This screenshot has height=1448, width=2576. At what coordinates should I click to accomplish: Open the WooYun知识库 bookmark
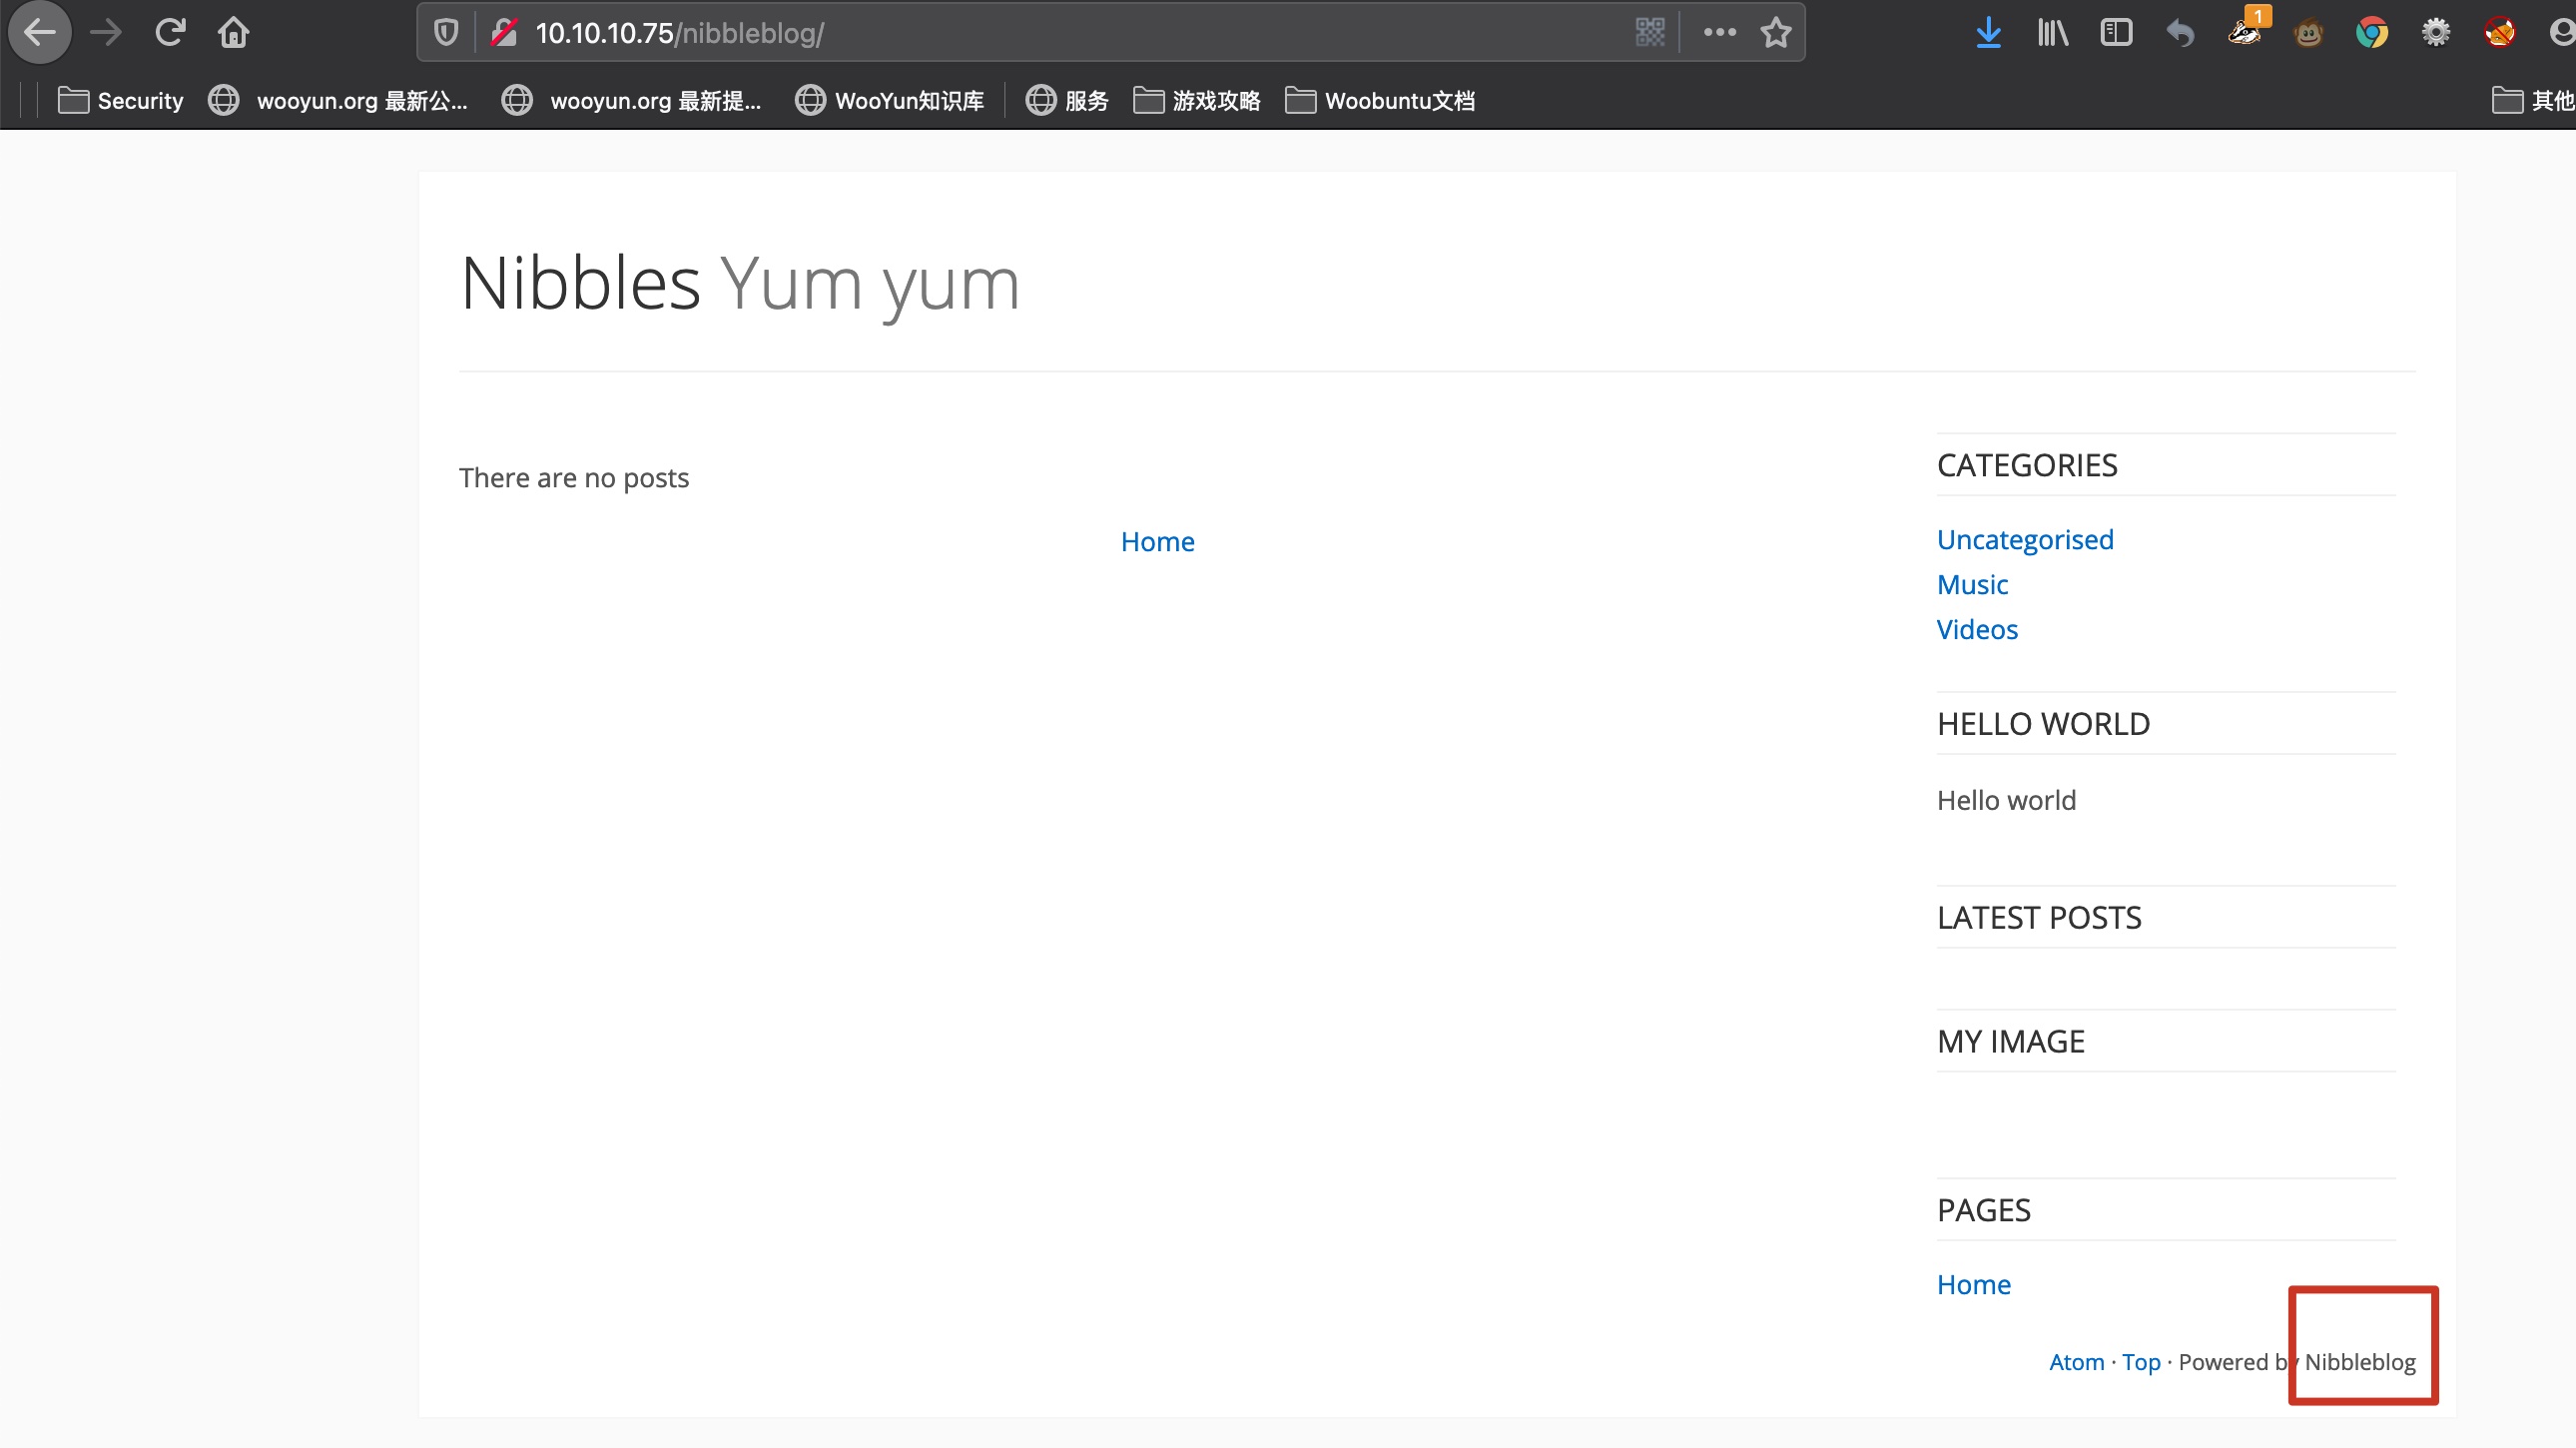click(890, 101)
